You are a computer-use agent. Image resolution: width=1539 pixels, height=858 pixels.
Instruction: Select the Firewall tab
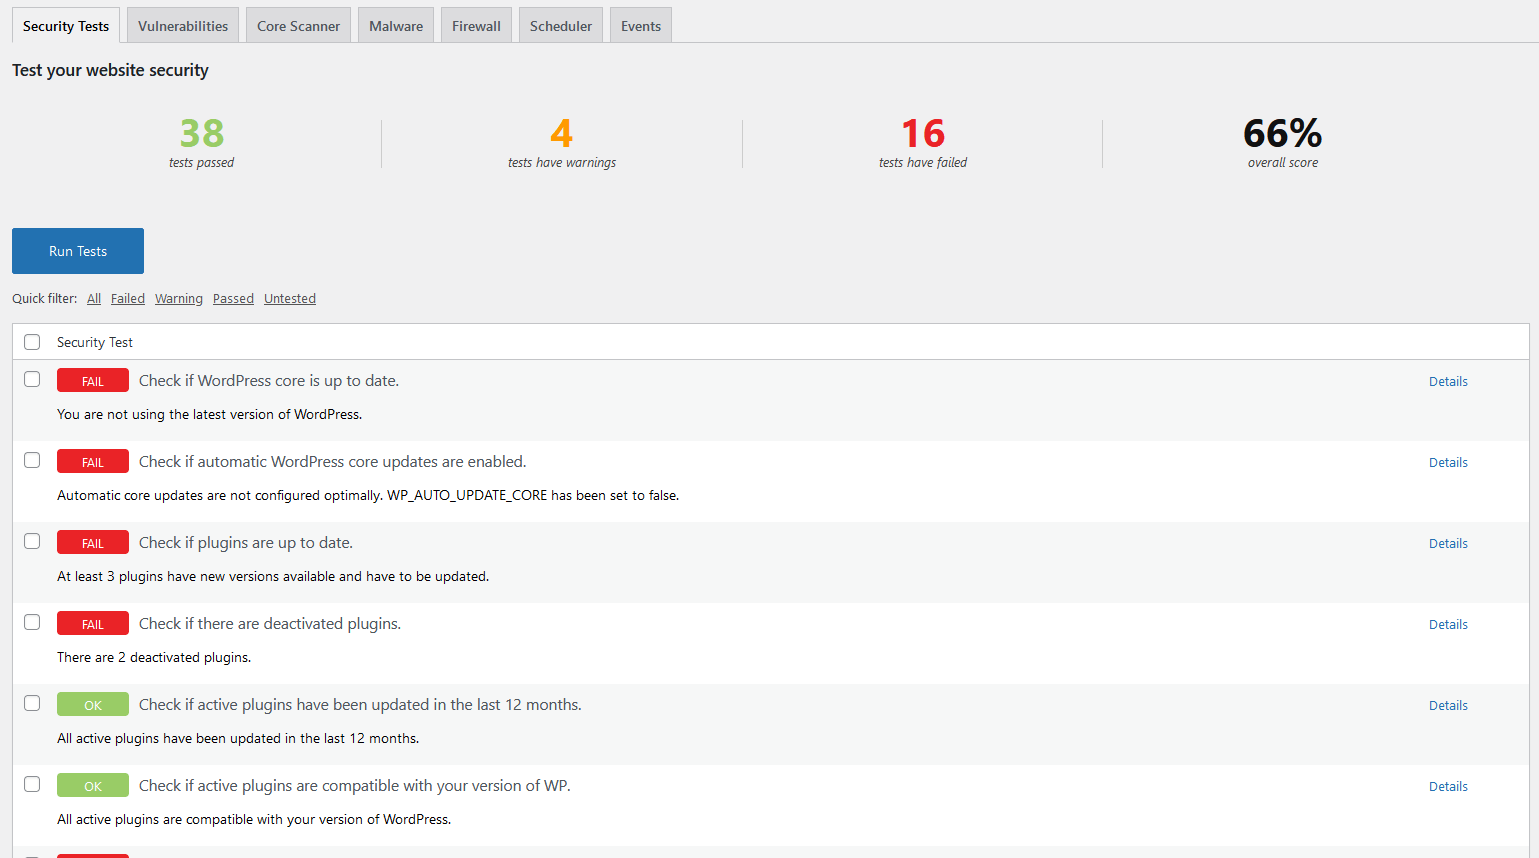coord(476,26)
